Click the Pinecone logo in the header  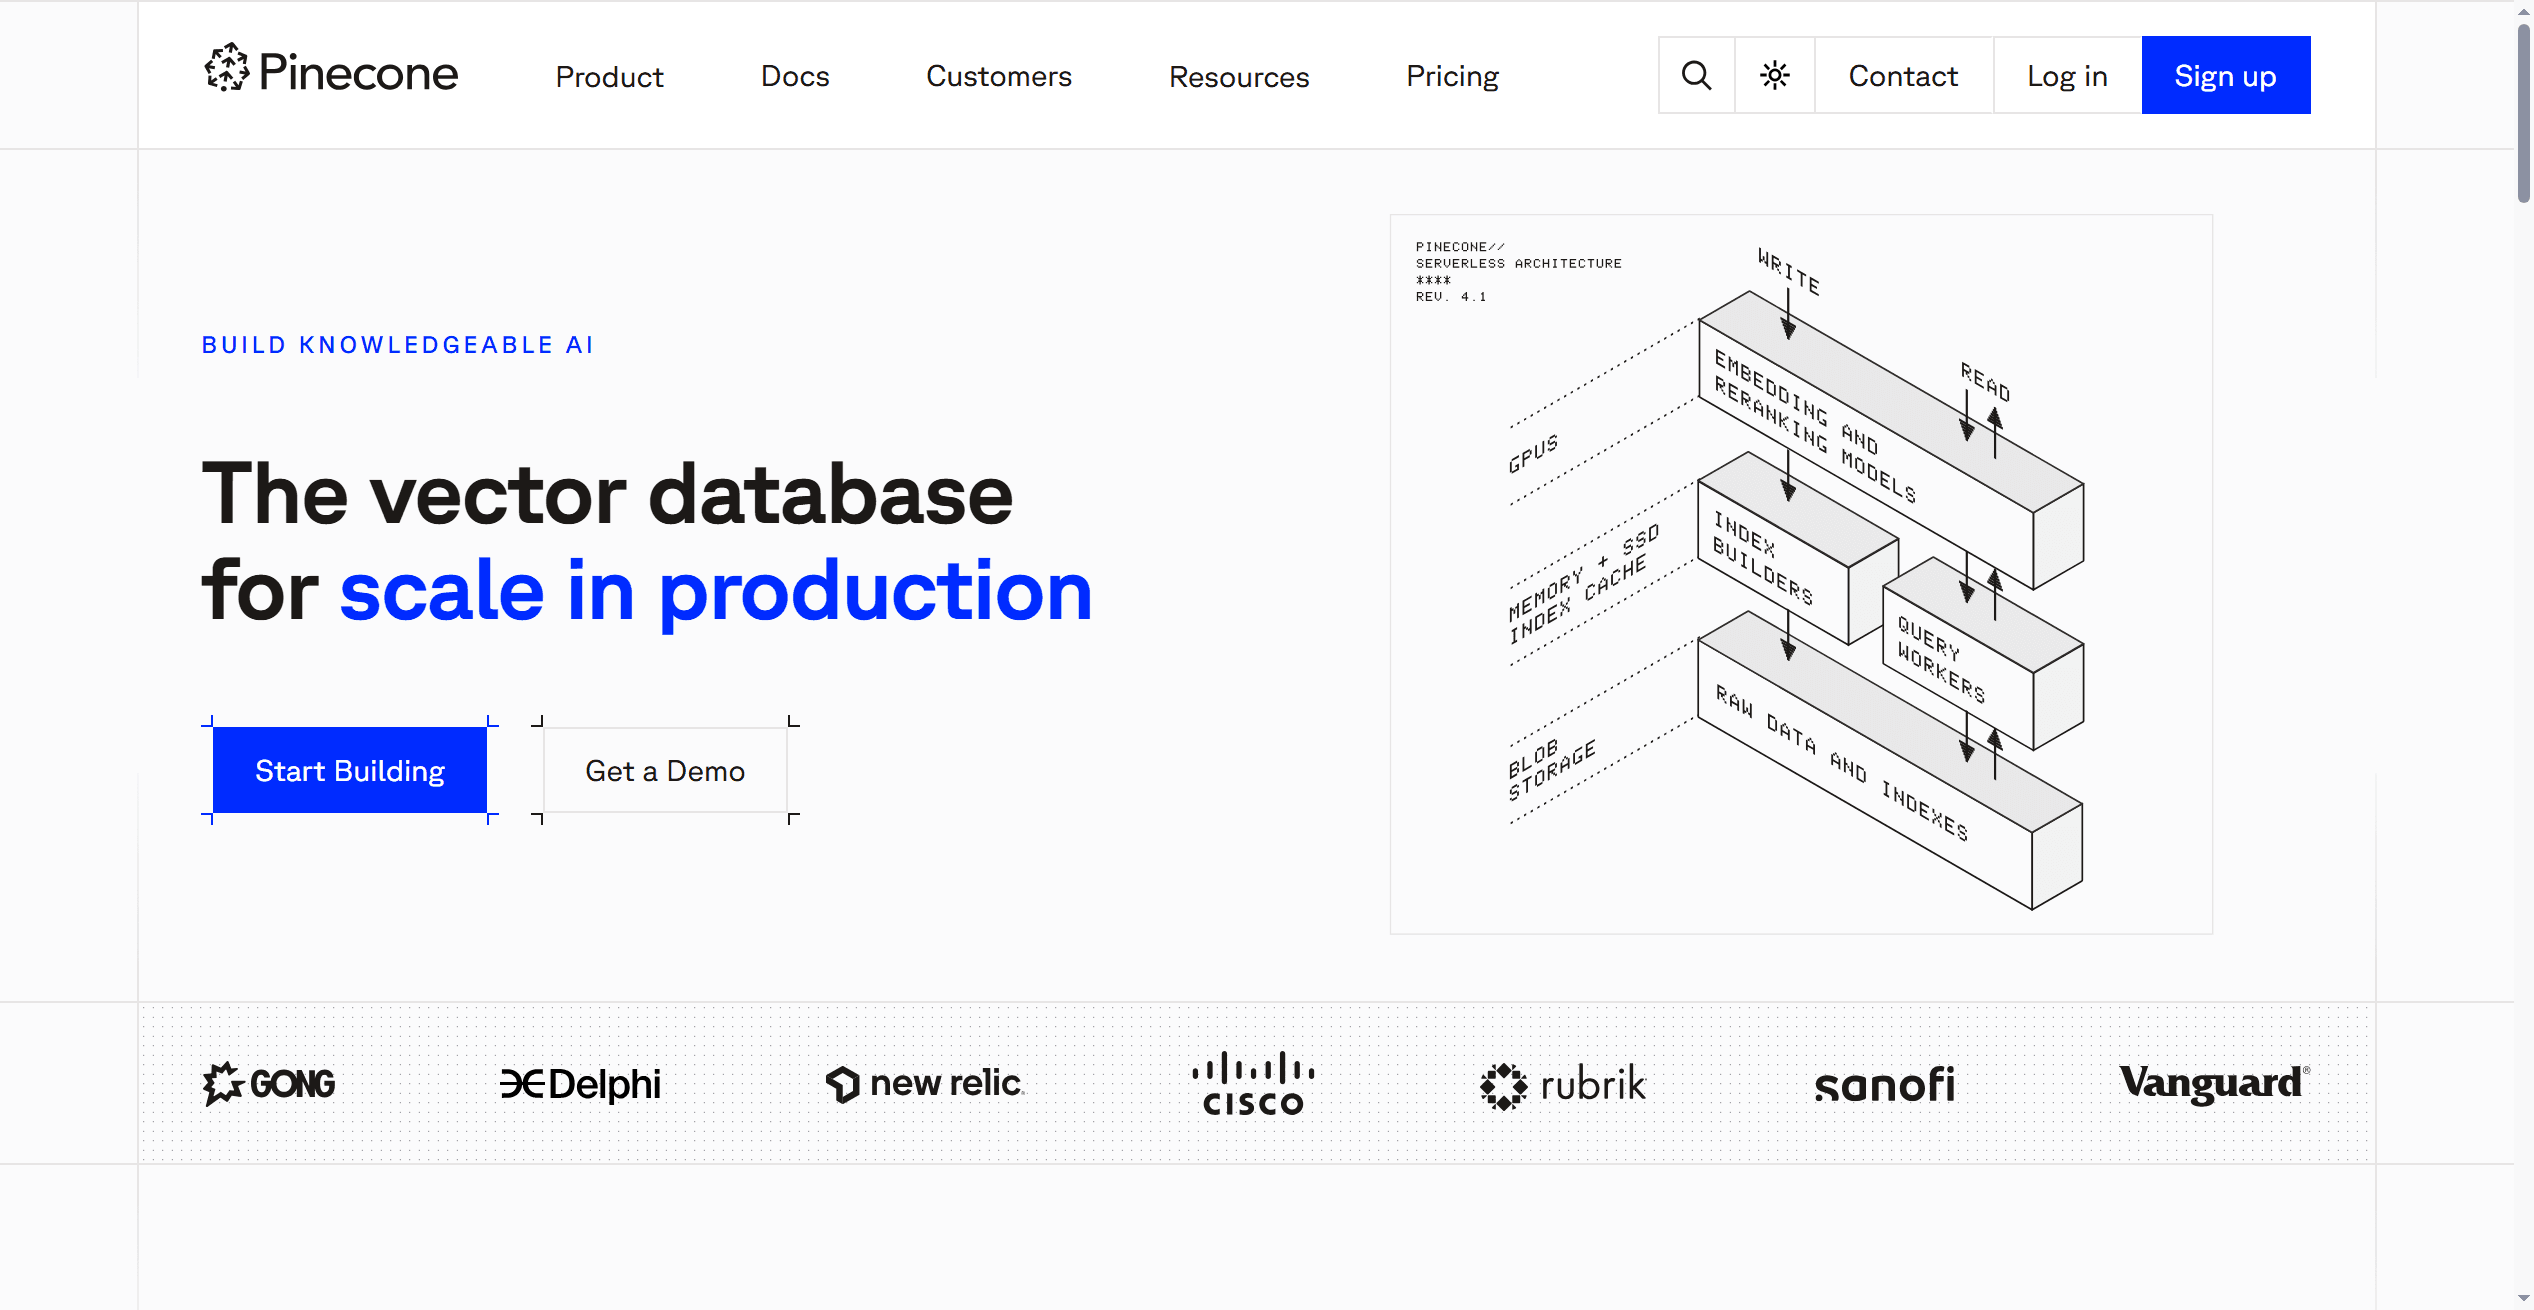coord(331,72)
